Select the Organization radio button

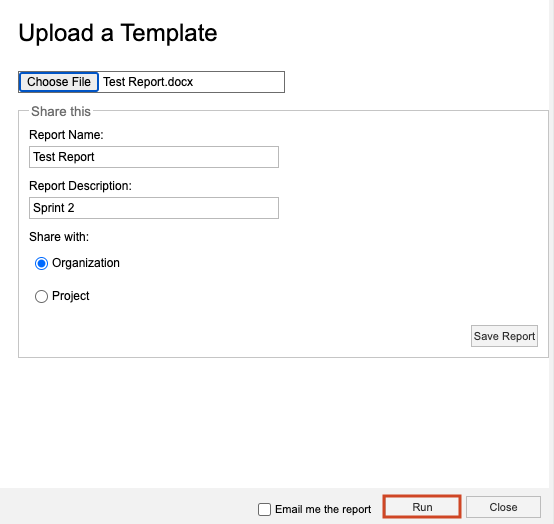(x=41, y=263)
